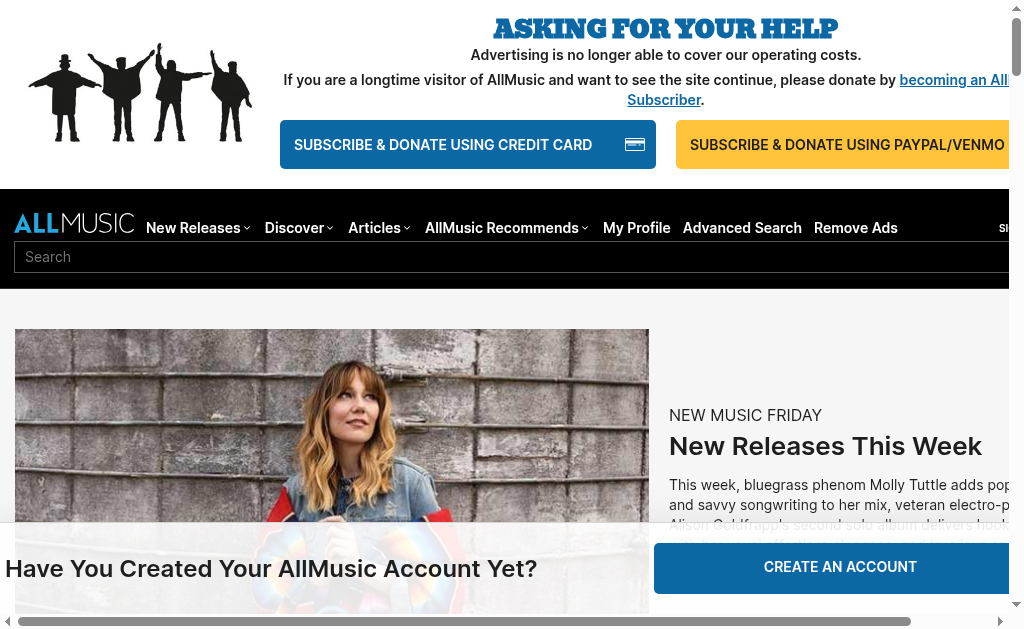
Task: Go to My Profile
Action: 637,228
